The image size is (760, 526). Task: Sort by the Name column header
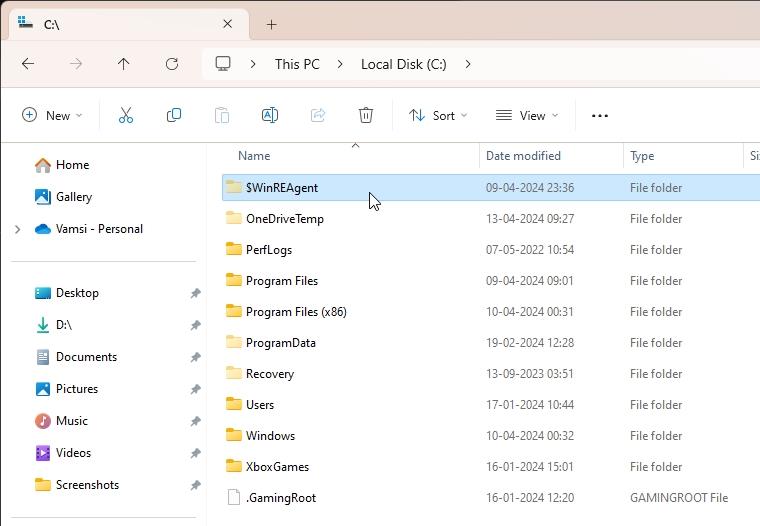[254, 156]
